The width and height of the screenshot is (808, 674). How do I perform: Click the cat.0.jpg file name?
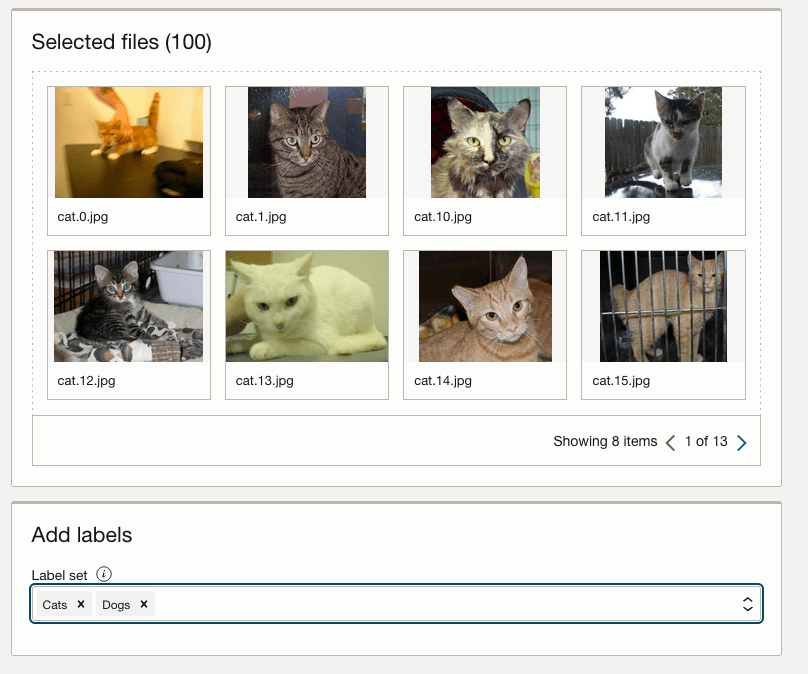(x=83, y=216)
